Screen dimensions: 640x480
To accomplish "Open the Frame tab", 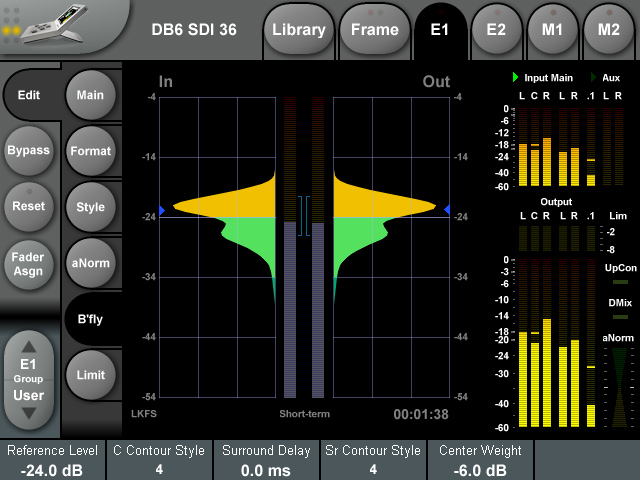I will point(374,30).
